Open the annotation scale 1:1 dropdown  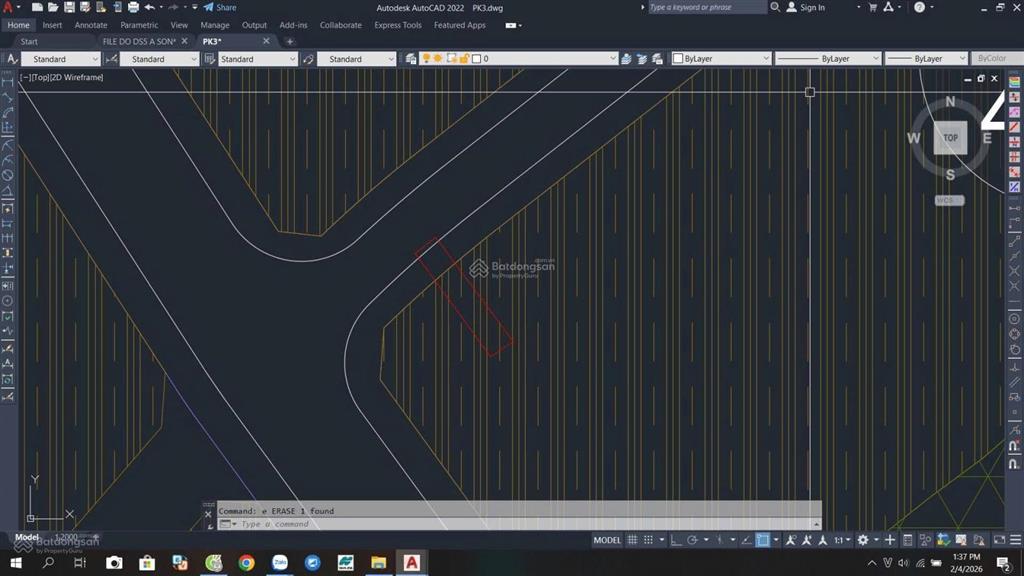842,540
